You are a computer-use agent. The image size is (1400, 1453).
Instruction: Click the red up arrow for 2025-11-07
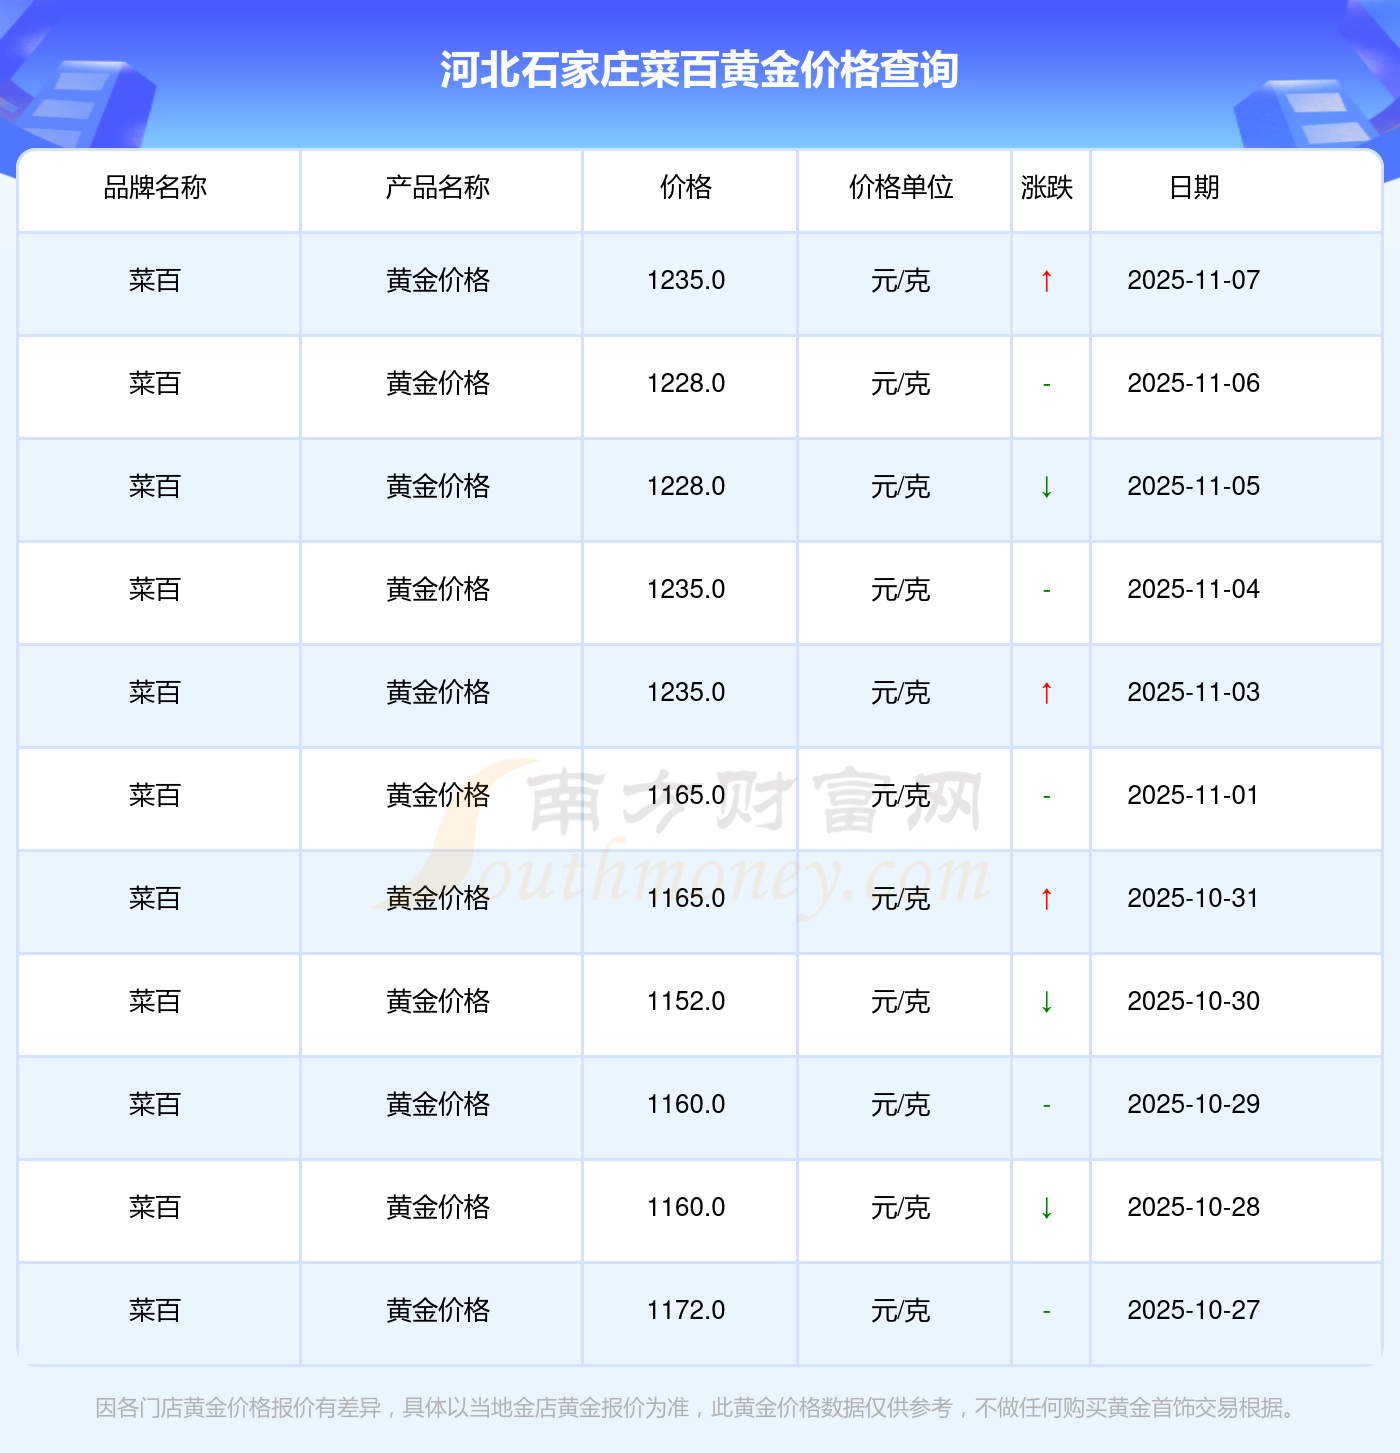pyautogui.click(x=1046, y=281)
